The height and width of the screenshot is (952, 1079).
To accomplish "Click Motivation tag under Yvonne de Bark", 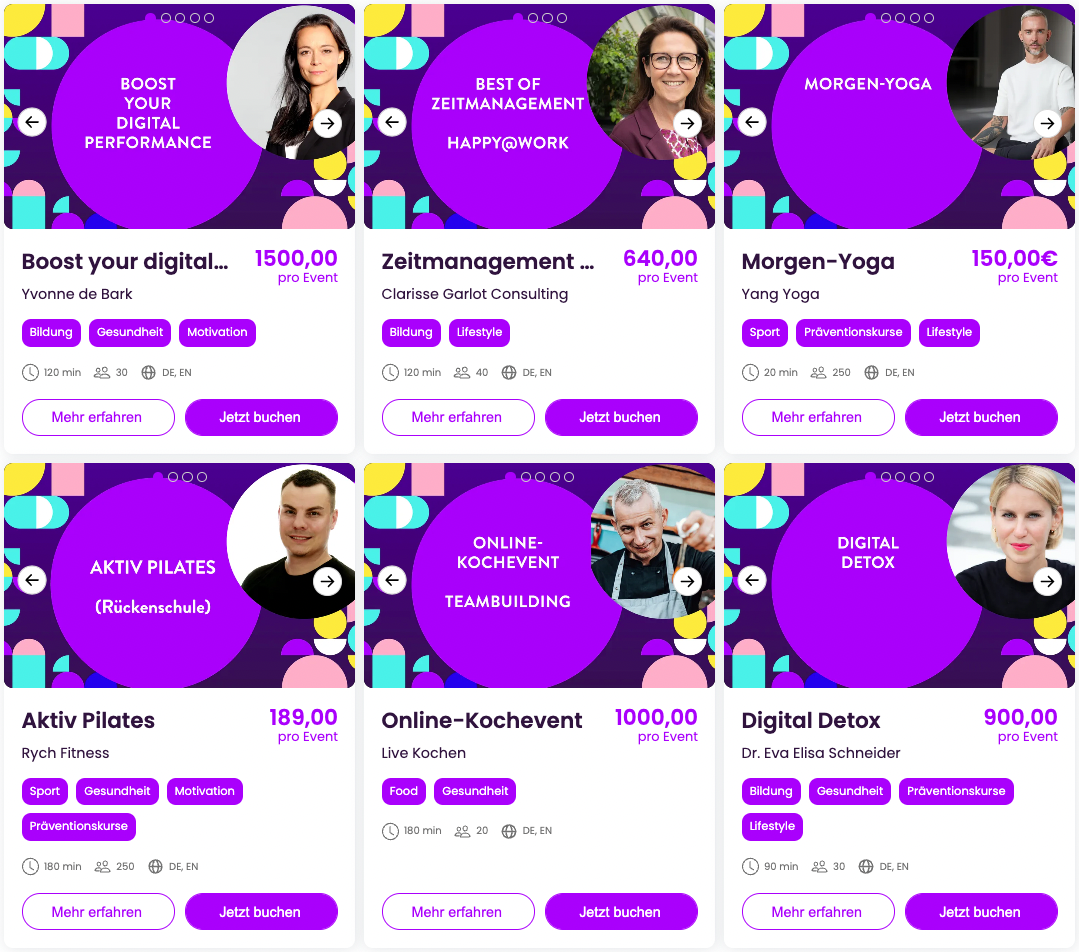I will coord(217,332).
